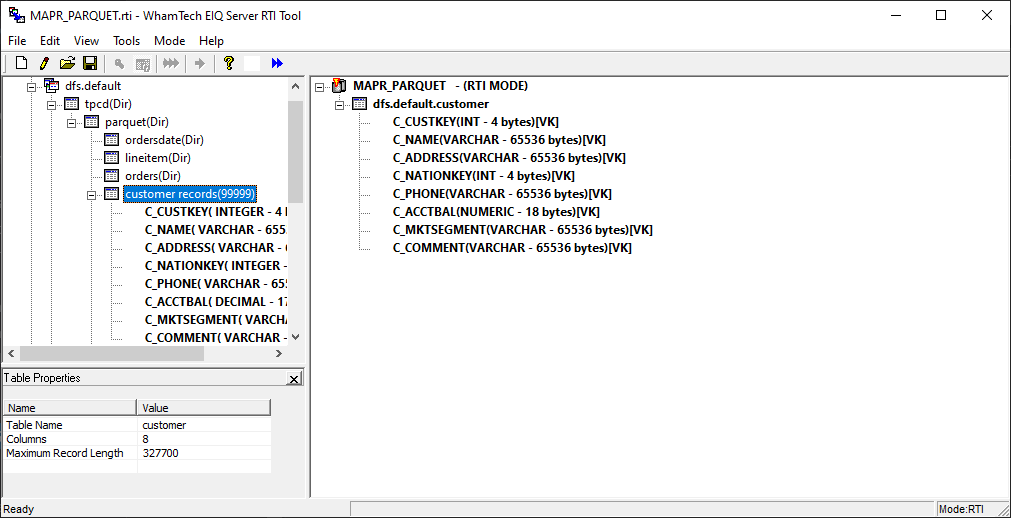
Task: Select C_ADDRESS(VARCHAR - 65536 bytes)[VK]
Action: click(x=509, y=158)
